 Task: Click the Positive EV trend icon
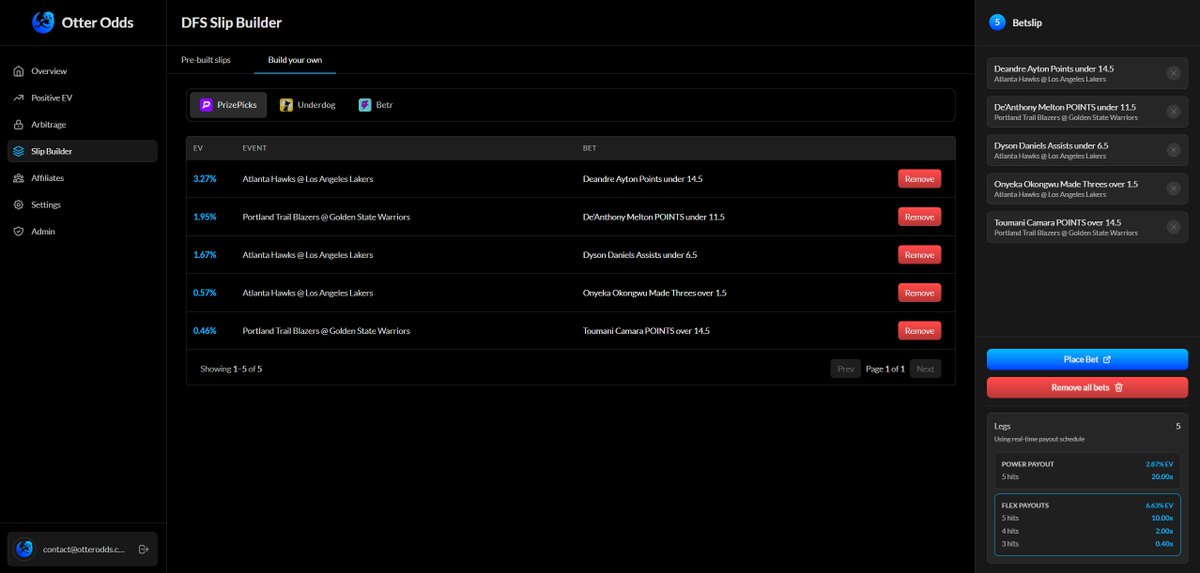click(19, 98)
